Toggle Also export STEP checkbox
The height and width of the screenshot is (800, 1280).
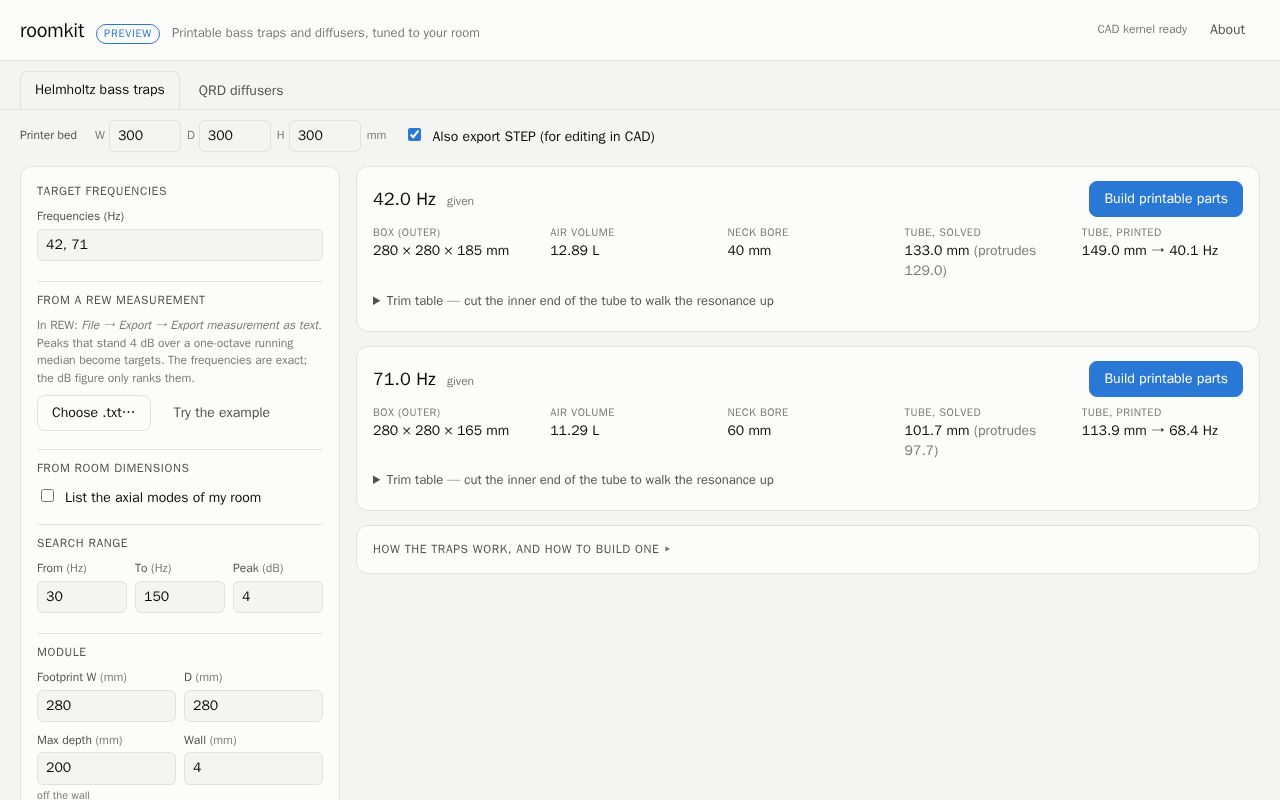point(414,135)
